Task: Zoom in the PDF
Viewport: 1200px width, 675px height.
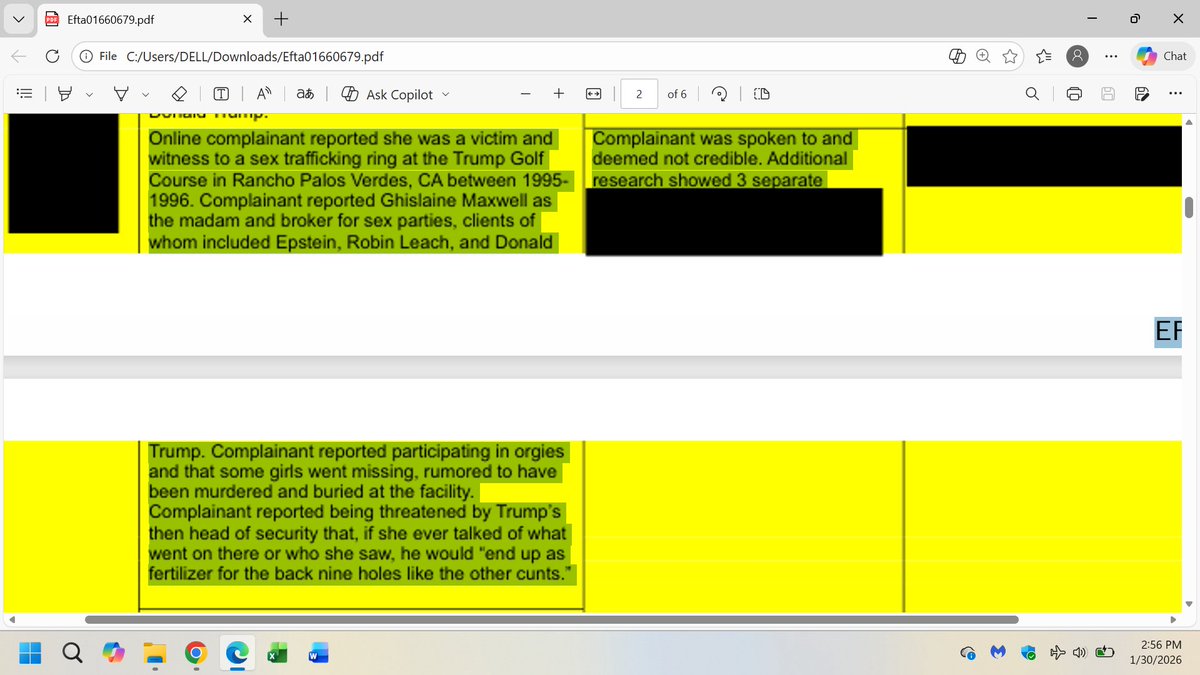Action: click(x=559, y=94)
